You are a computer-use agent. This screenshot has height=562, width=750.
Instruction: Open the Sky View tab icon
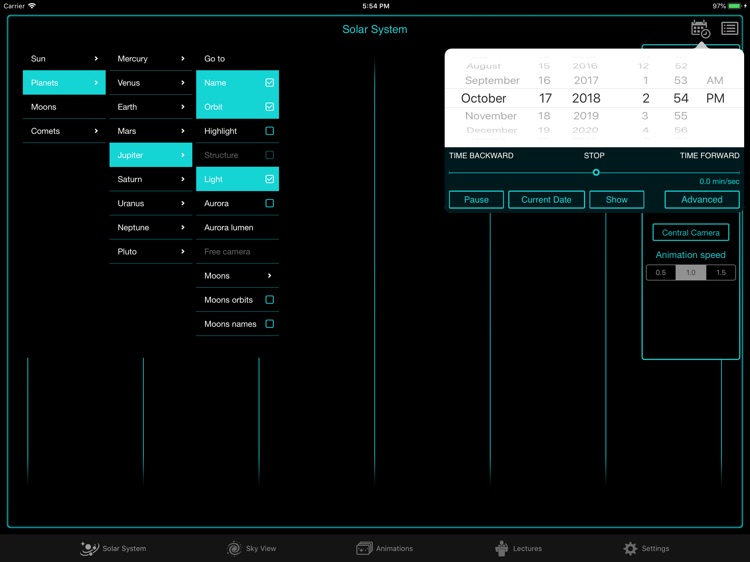pyautogui.click(x=234, y=548)
